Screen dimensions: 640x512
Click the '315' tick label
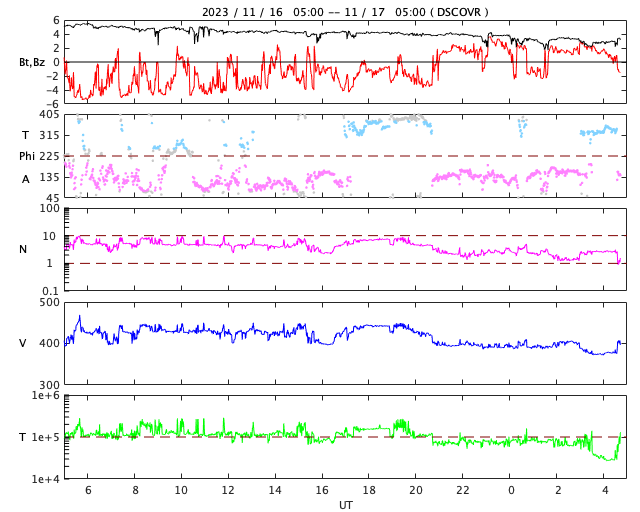tap(49, 136)
